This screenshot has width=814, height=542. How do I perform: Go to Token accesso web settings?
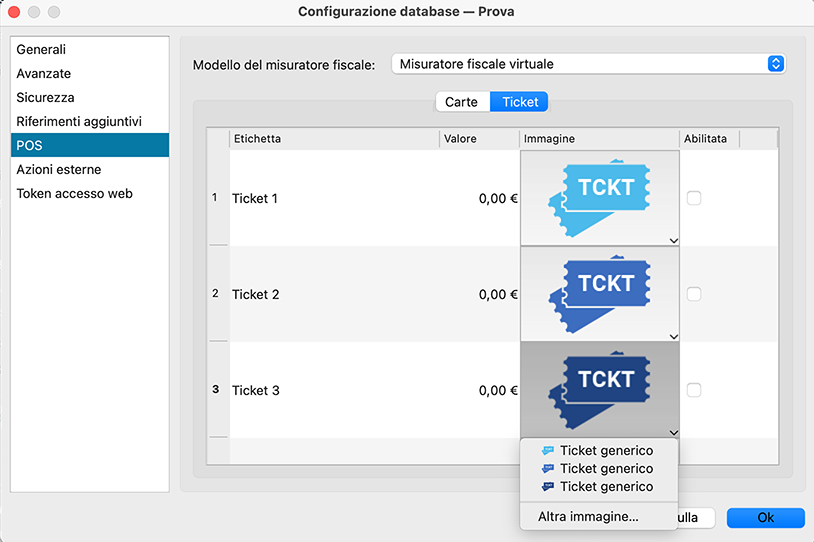(74, 194)
